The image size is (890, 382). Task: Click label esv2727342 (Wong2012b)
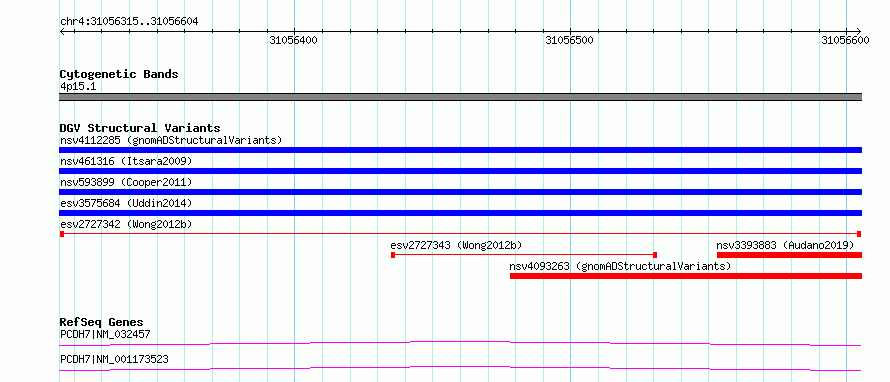click(126, 224)
